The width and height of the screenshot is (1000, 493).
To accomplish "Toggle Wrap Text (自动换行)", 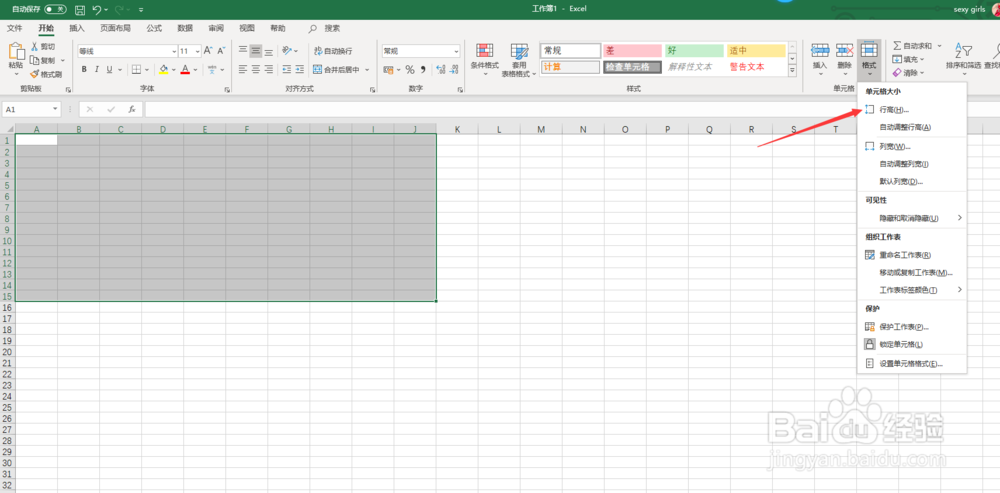I will tap(332, 51).
